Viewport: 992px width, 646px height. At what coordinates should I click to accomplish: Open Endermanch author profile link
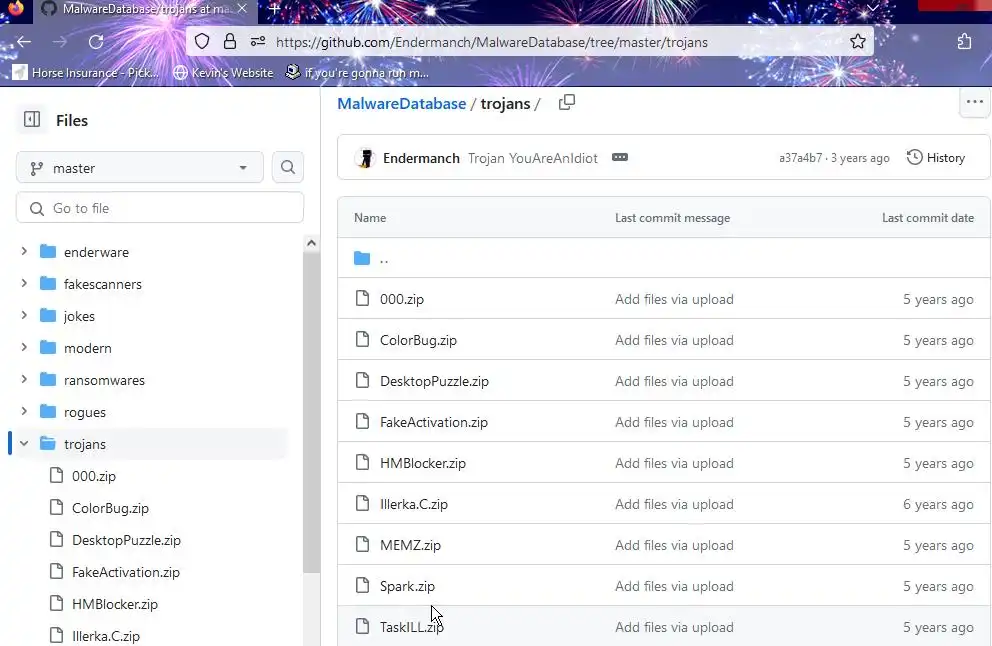[421, 158]
